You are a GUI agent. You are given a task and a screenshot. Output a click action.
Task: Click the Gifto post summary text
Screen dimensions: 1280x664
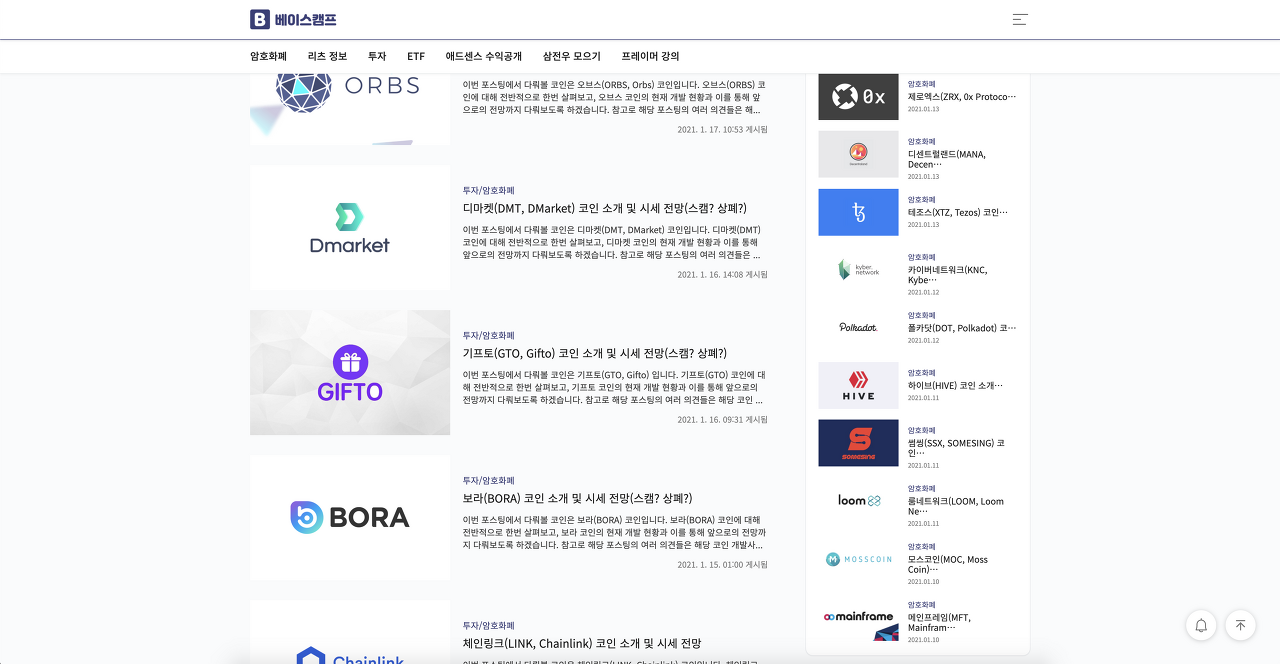click(615, 387)
